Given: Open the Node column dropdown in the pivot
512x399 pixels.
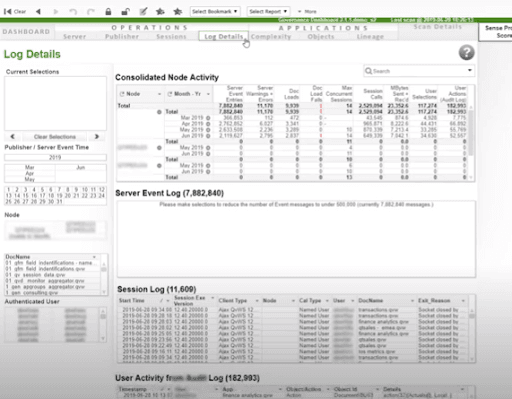Looking at the screenshot, I should [x=159, y=94].
